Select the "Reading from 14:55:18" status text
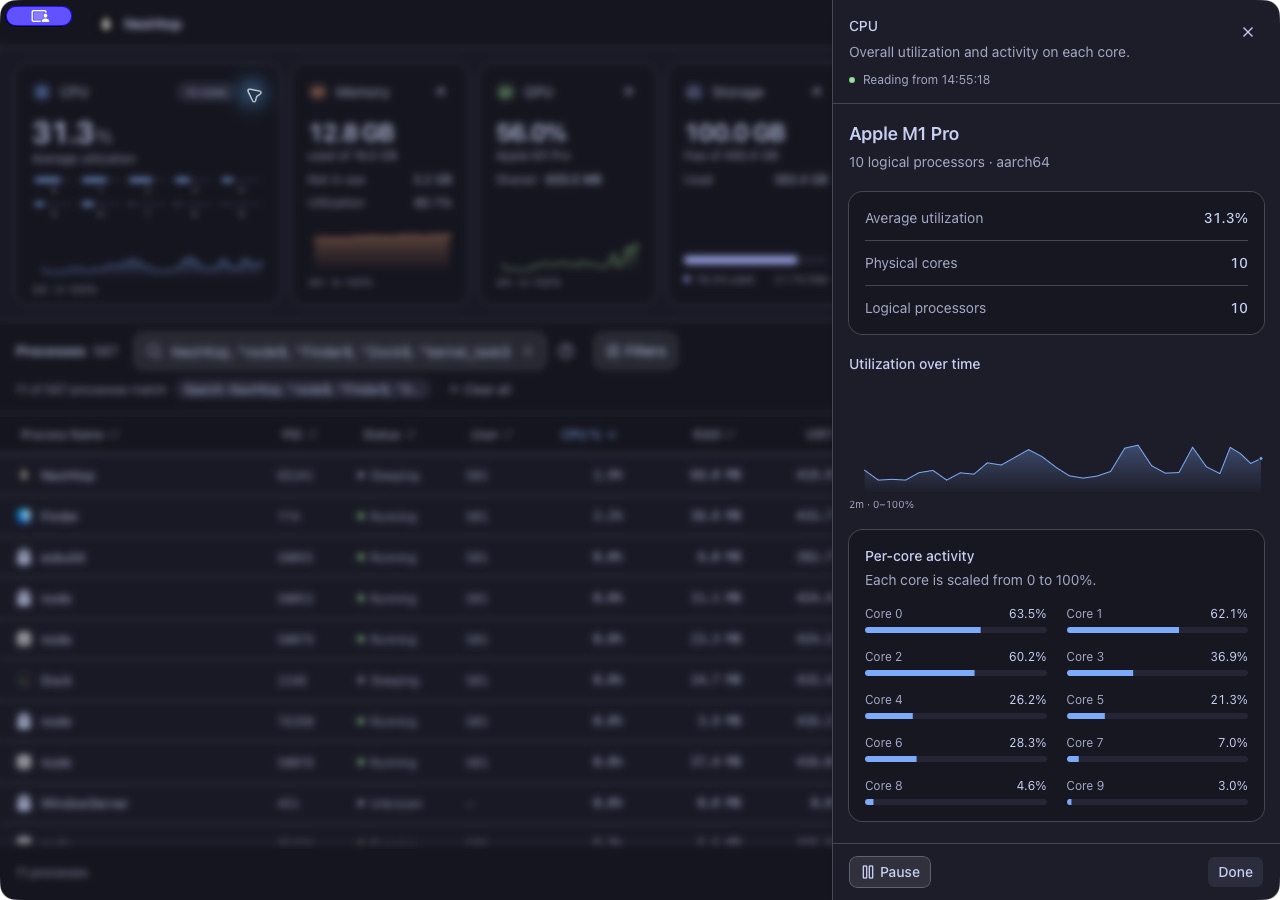Image resolution: width=1280 pixels, height=900 pixels. 926,80
